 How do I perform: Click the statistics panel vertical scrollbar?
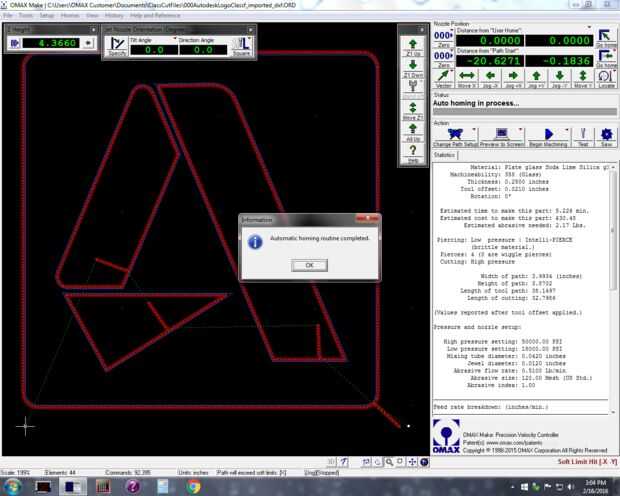coord(613,288)
